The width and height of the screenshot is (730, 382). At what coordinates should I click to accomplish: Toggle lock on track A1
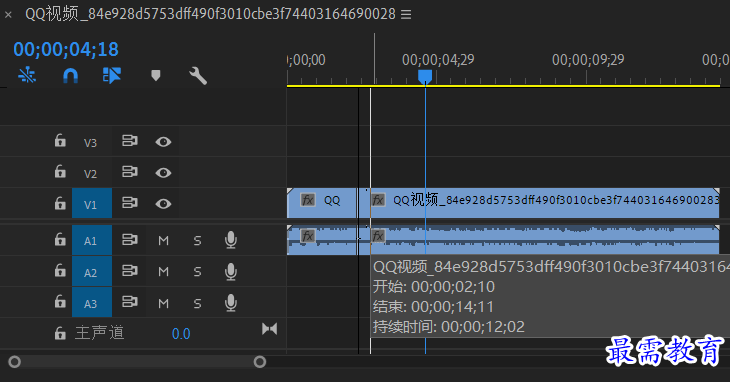tap(60, 239)
